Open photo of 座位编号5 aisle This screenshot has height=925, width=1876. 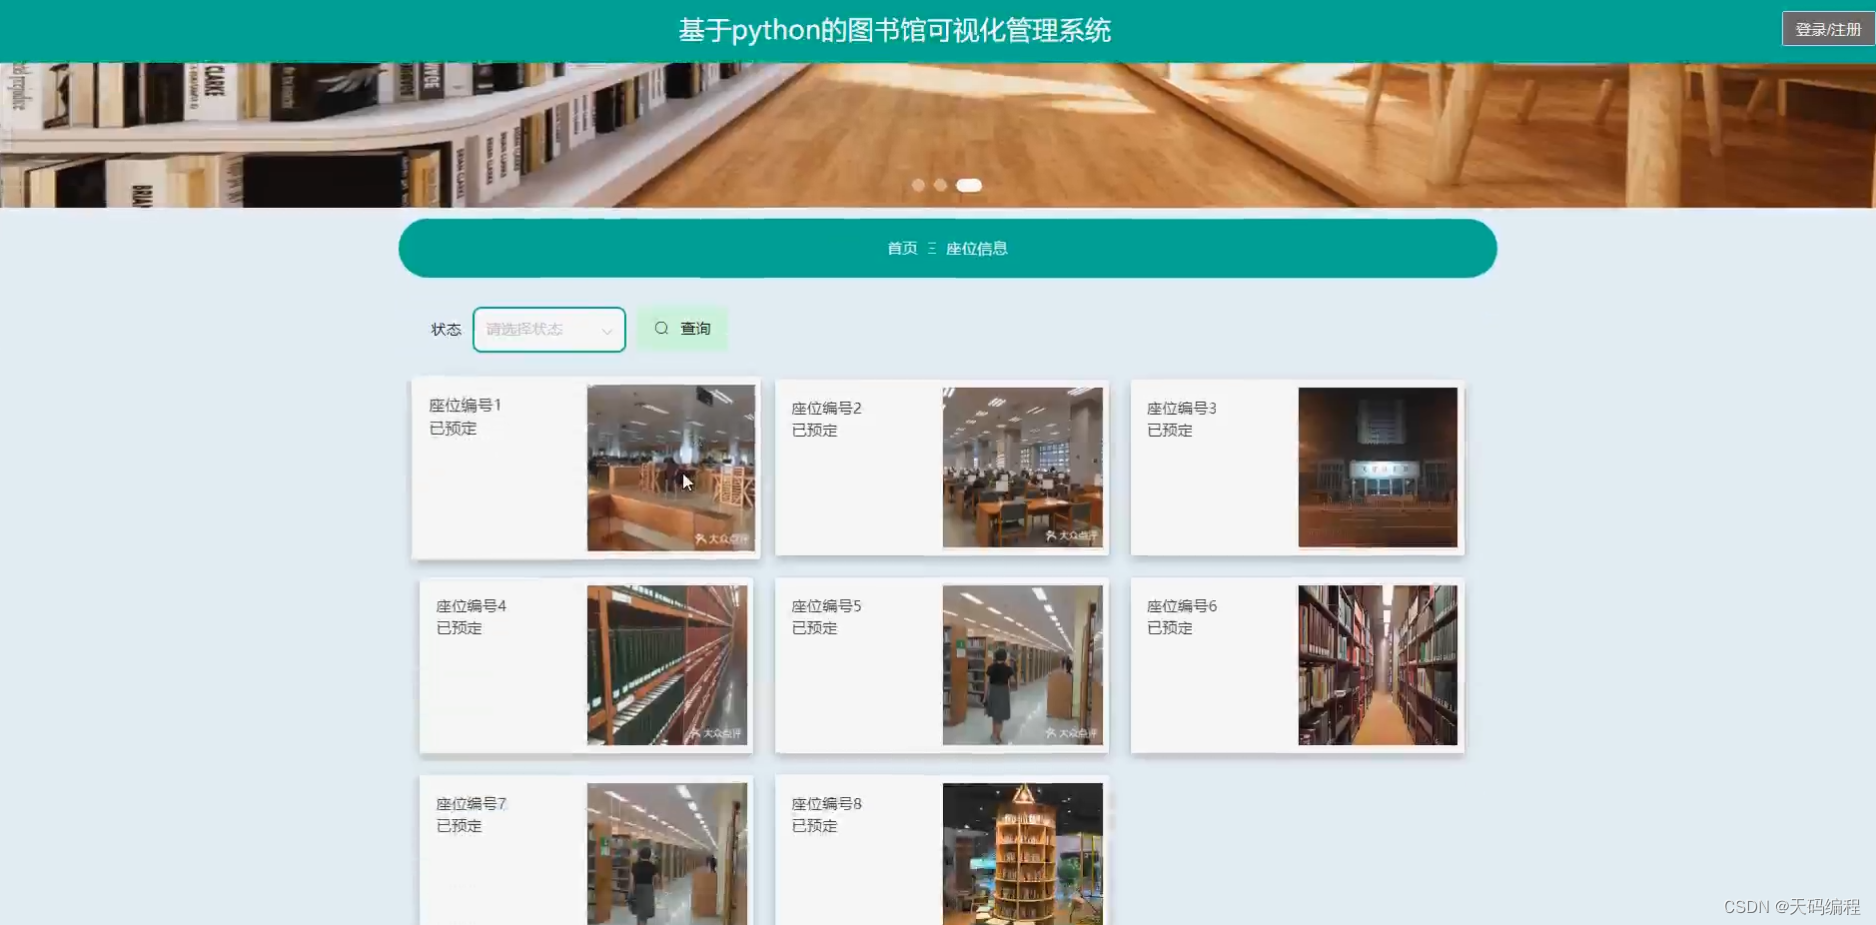(1023, 665)
